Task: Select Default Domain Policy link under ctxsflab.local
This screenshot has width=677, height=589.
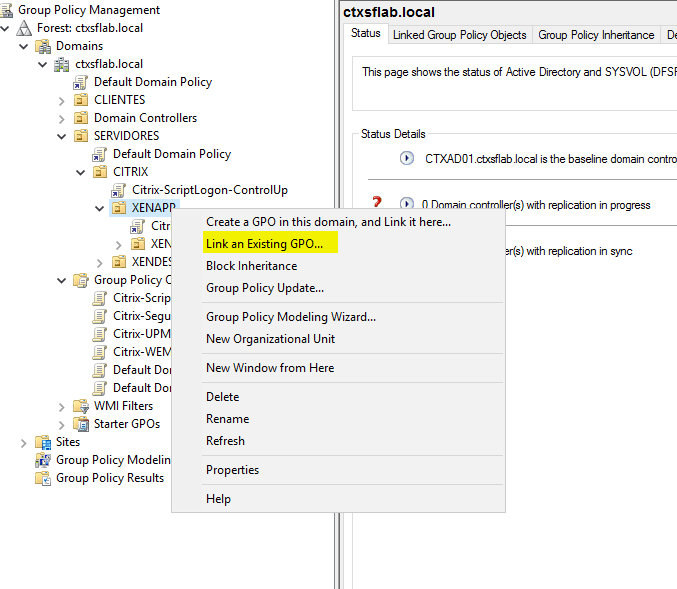Action: [x=153, y=82]
